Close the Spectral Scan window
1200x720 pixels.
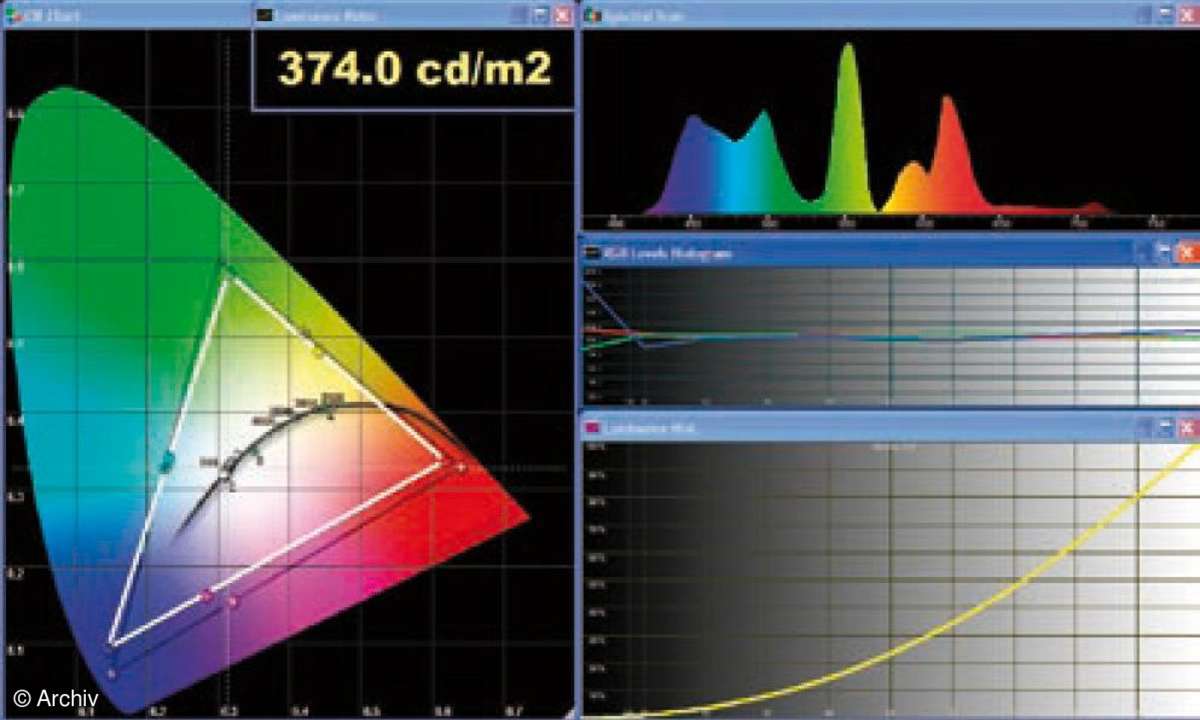pos(1188,16)
